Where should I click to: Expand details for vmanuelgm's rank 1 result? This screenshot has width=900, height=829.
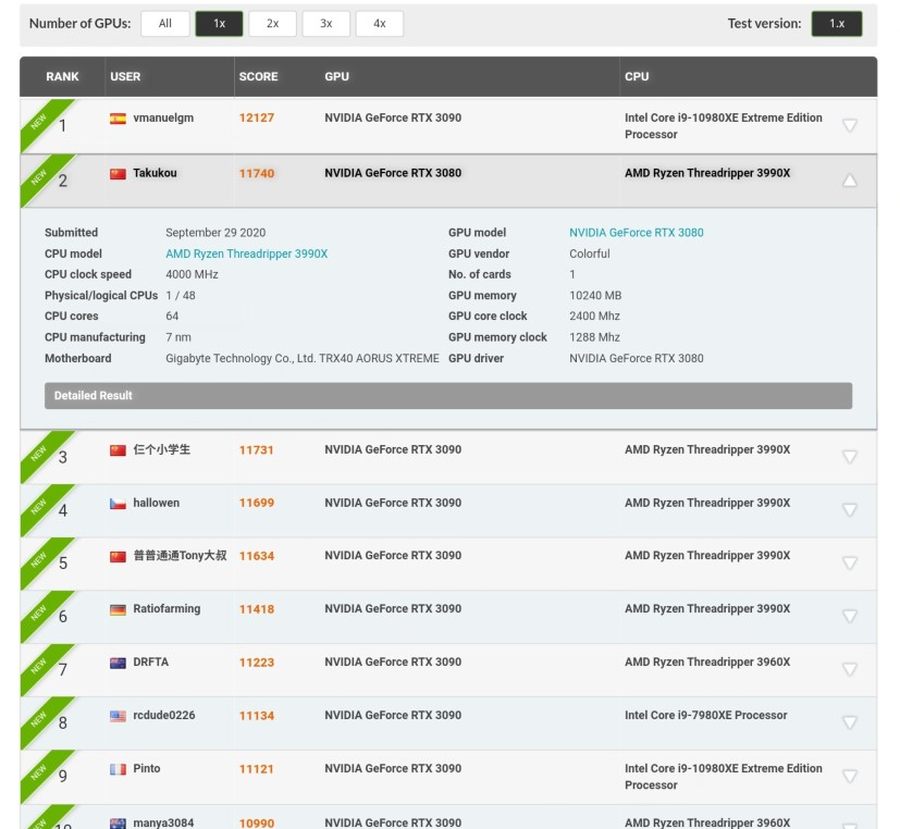849,126
